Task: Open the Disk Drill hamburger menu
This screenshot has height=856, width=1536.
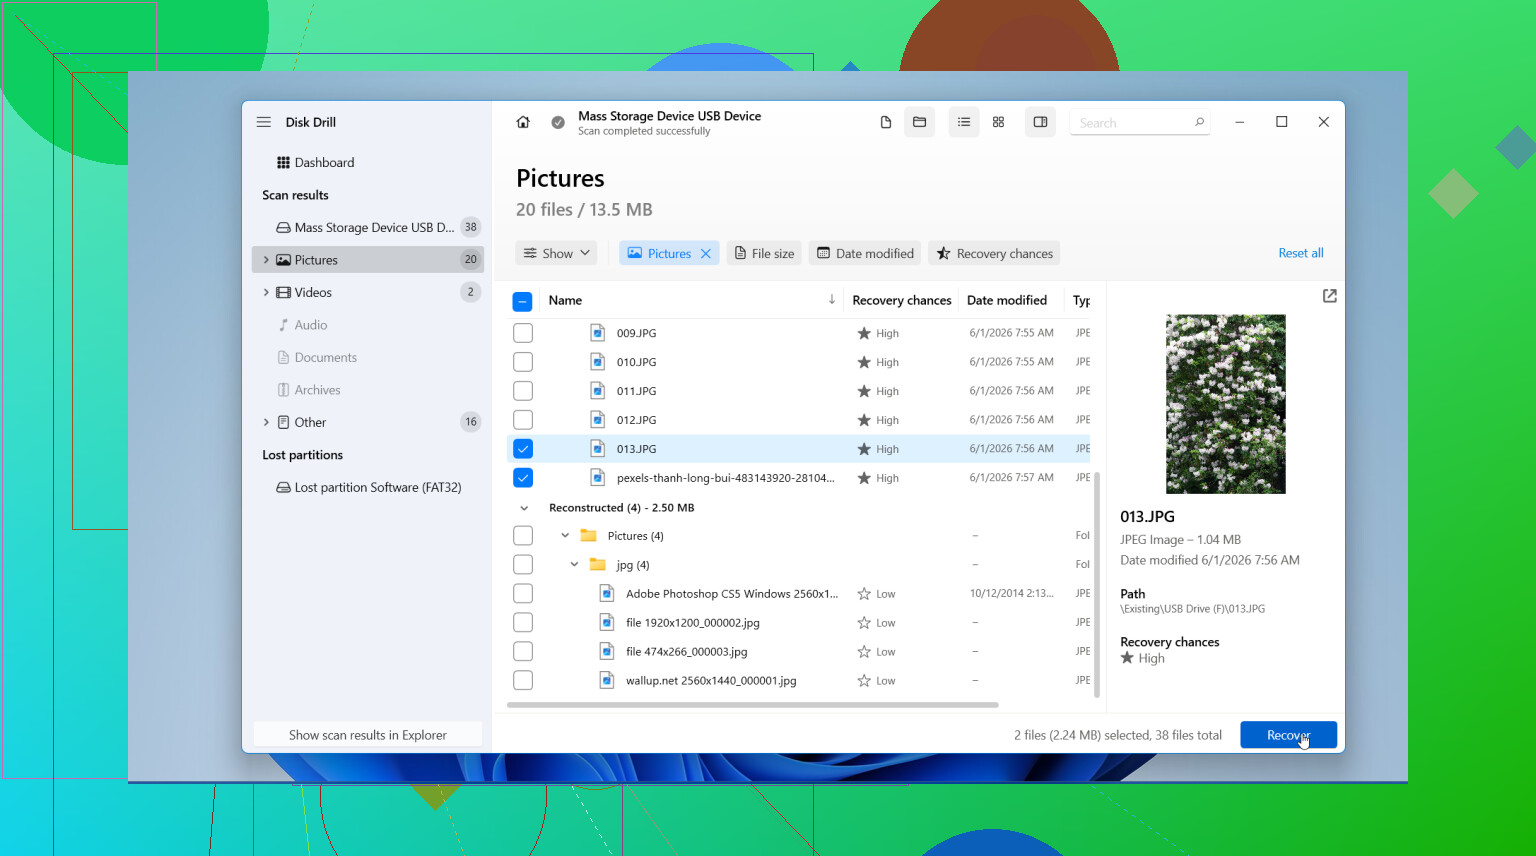Action: [x=264, y=122]
